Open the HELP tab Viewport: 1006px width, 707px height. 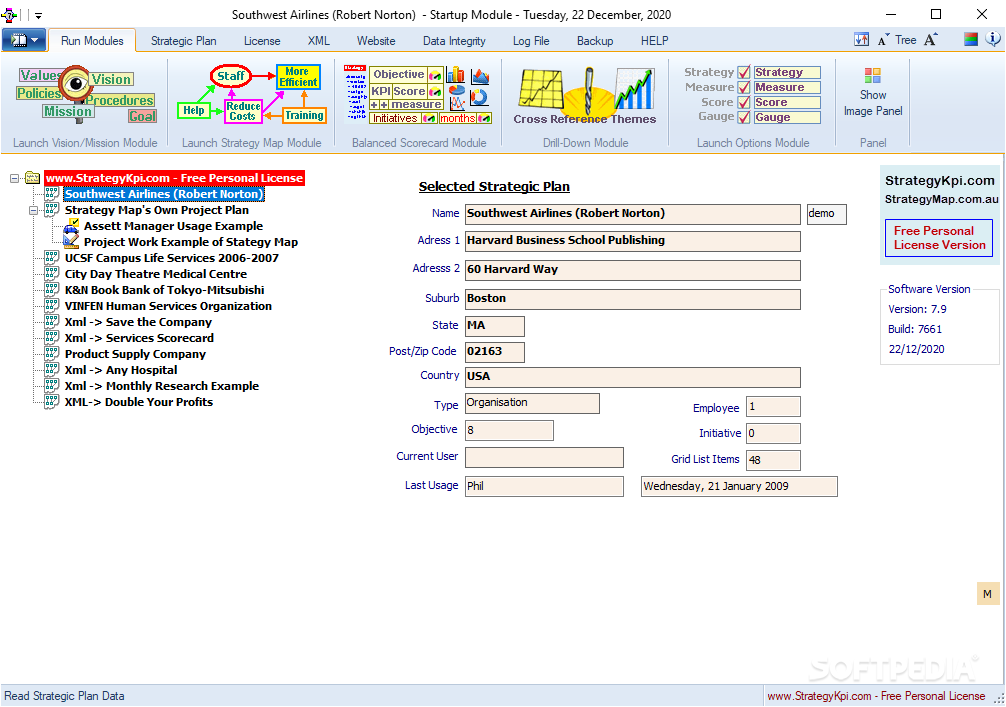[654, 40]
